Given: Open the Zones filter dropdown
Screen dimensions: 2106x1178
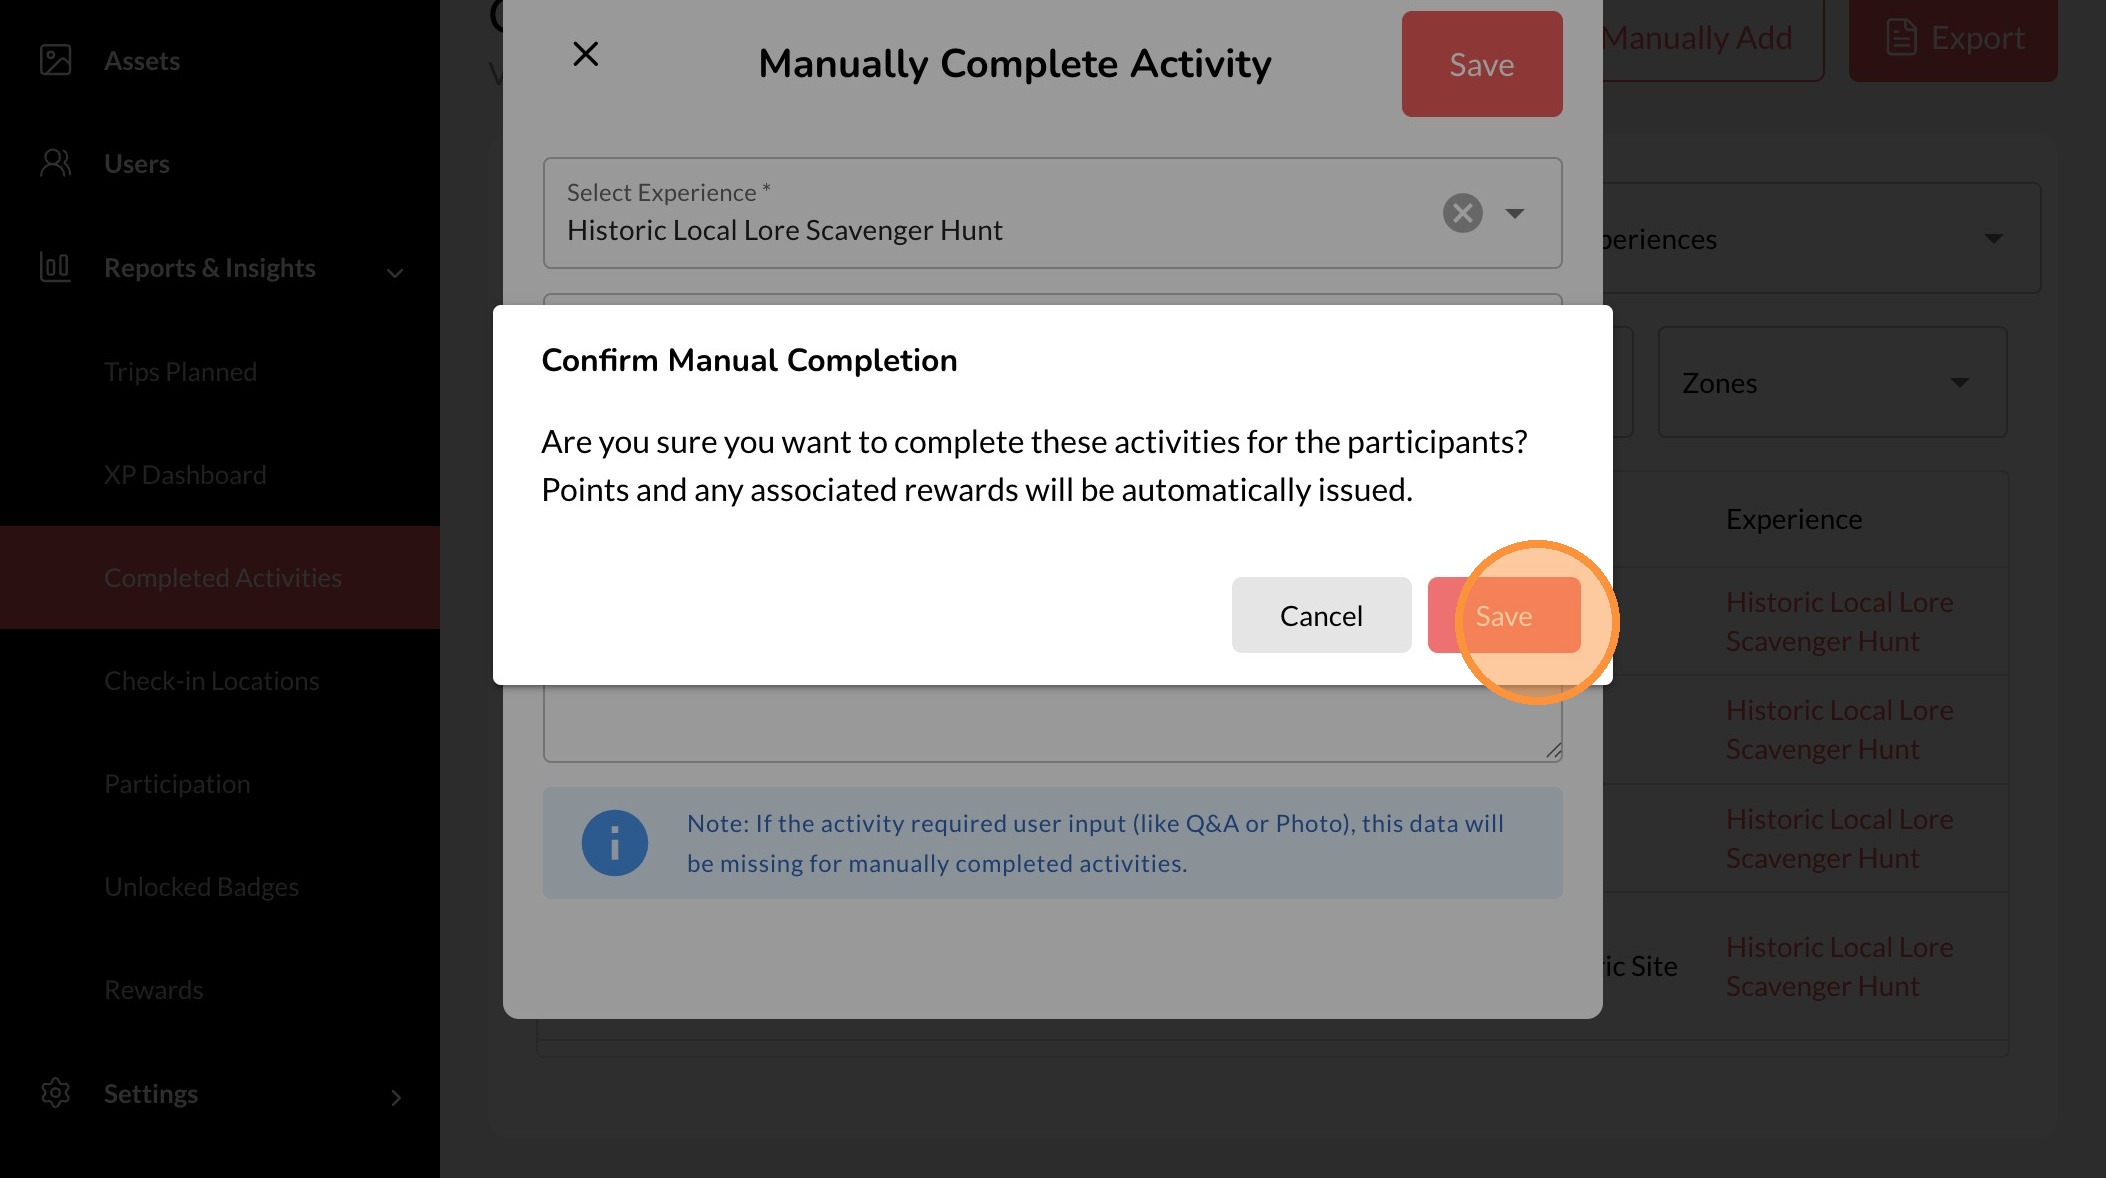Looking at the screenshot, I should [1832, 383].
